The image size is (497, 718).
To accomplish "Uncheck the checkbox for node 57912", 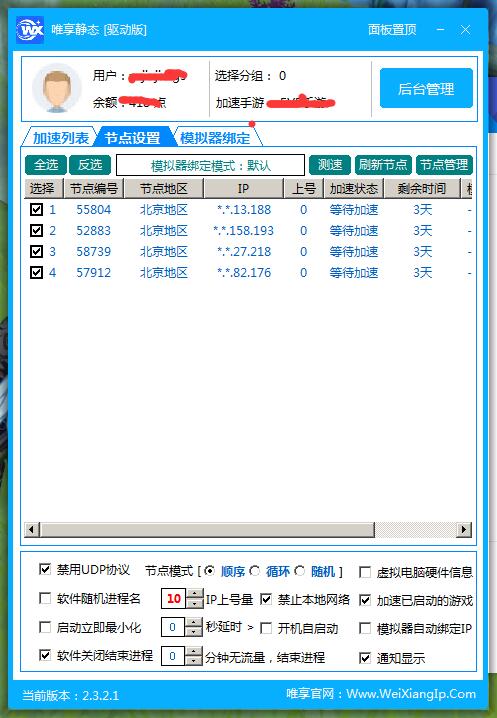I will pyautogui.click(x=36, y=272).
